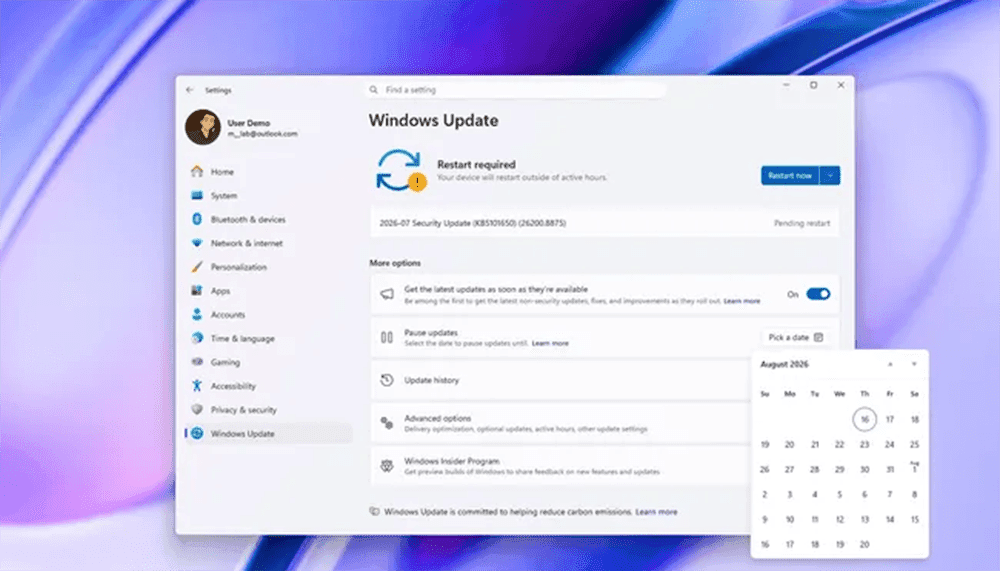Select date 22 in calendar
This screenshot has height=571, width=1000.
pyautogui.click(x=839, y=444)
